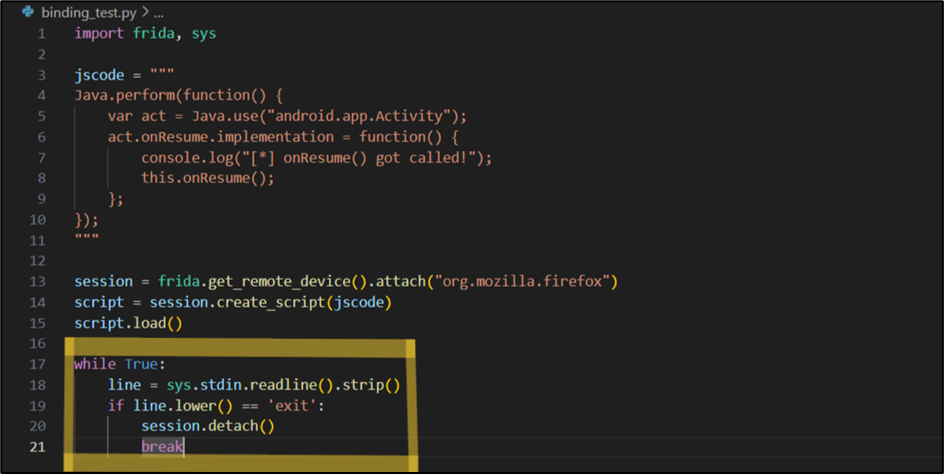The image size is (944, 474).
Task: Click the "android.app.Activity" string
Action: (x=358, y=116)
